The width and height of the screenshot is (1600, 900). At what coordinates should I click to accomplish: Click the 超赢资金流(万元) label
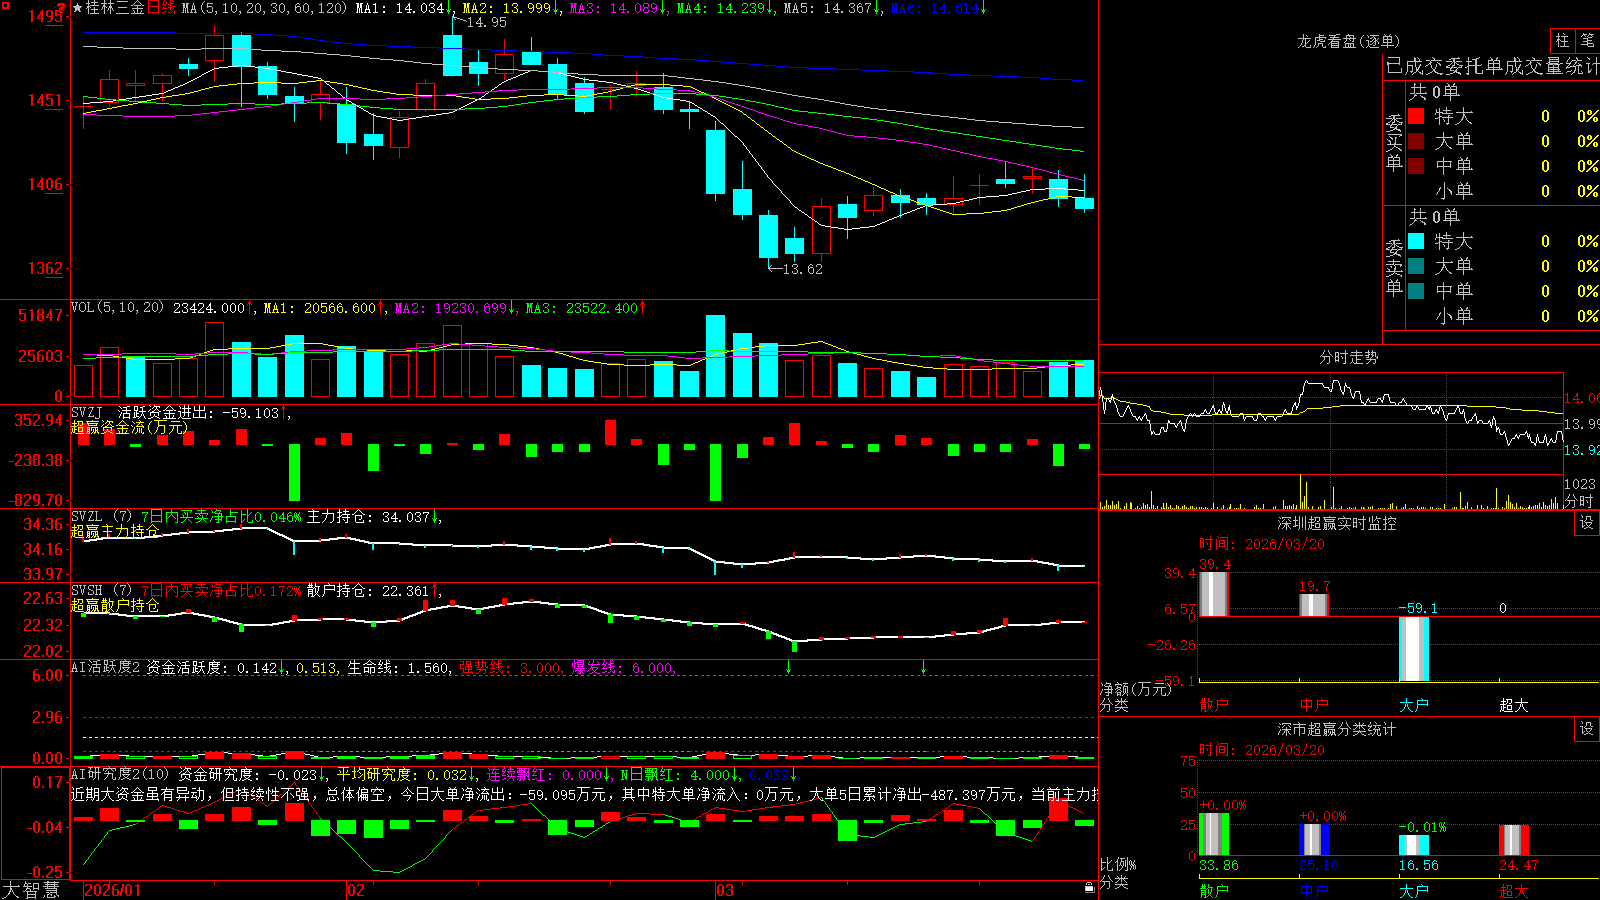tap(129, 427)
